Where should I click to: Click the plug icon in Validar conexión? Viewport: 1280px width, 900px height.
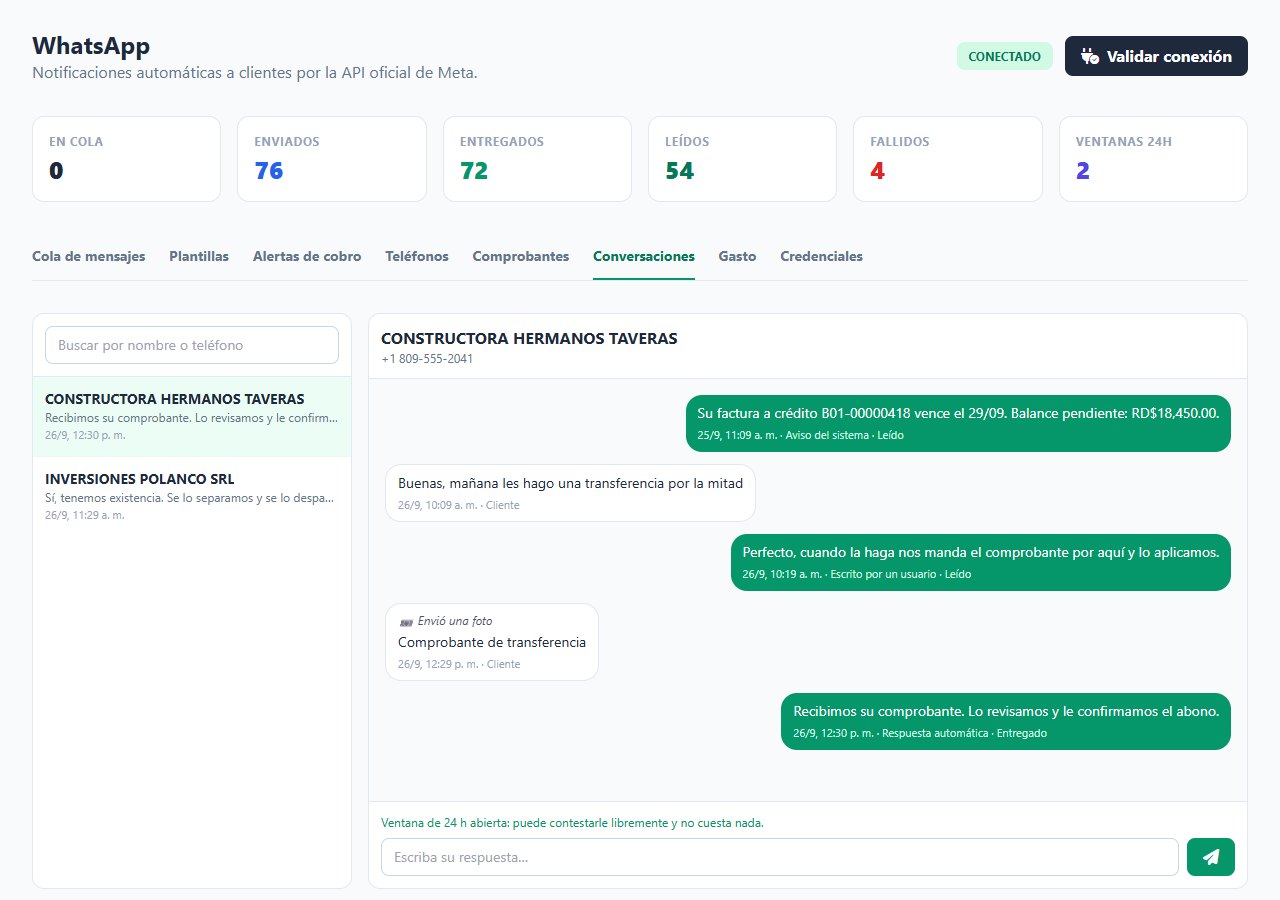pos(1090,57)
